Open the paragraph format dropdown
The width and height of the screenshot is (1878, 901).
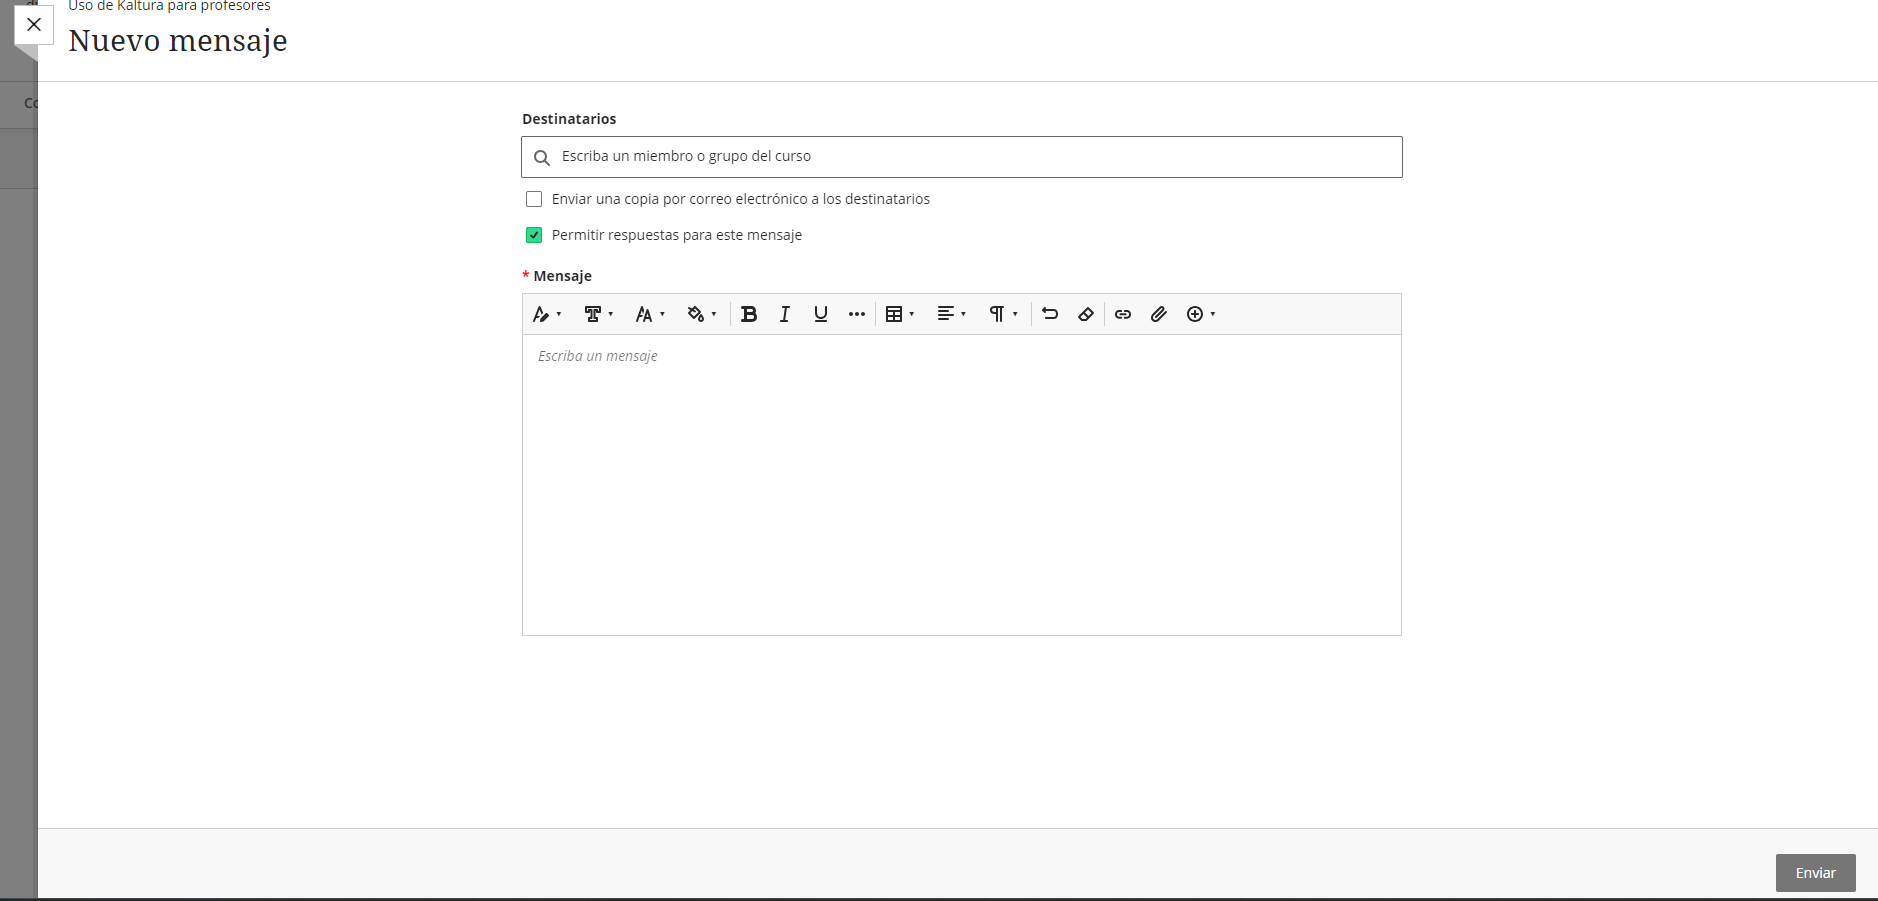point(1003,314)
